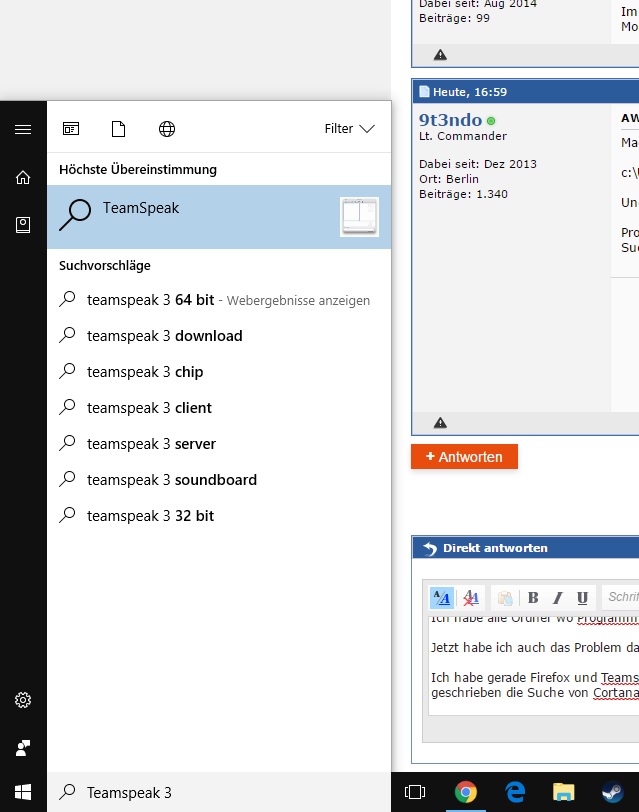The width and height of the screenshot is (639, 812).
Task: Open Task View on the taskbar
Action: (x=415, y=792)
